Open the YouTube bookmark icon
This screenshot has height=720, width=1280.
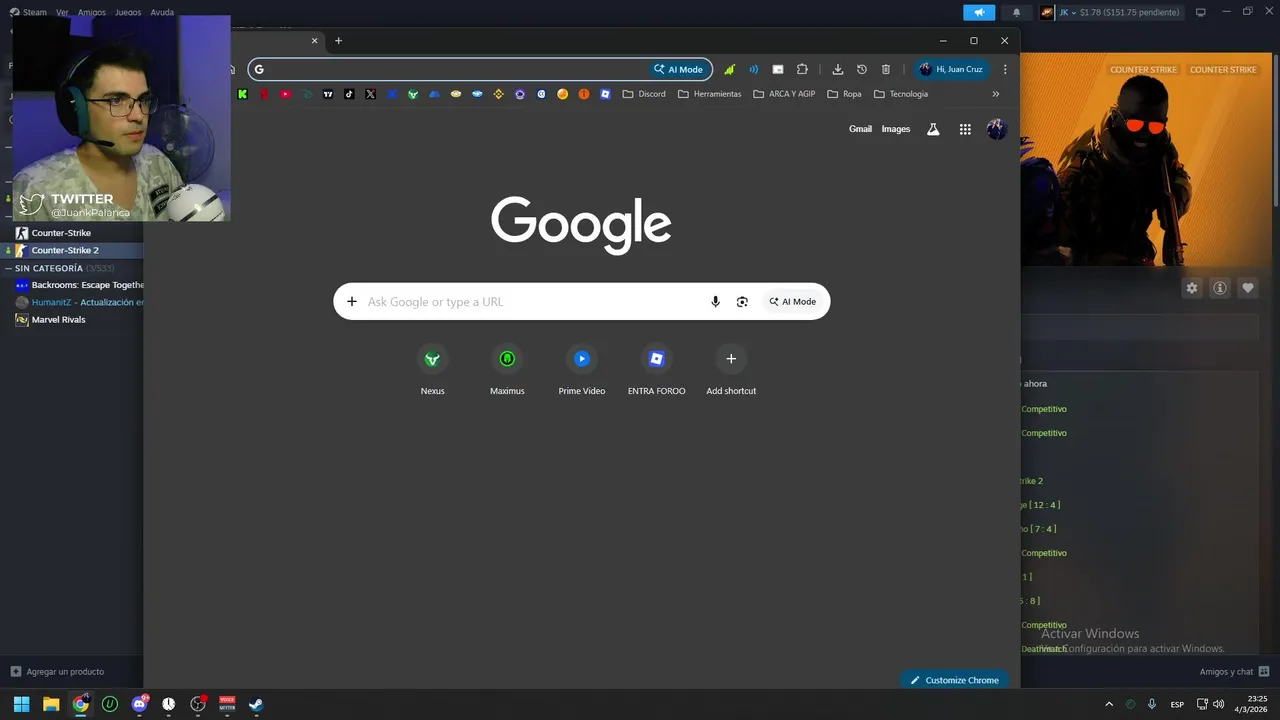coord(285,94)
